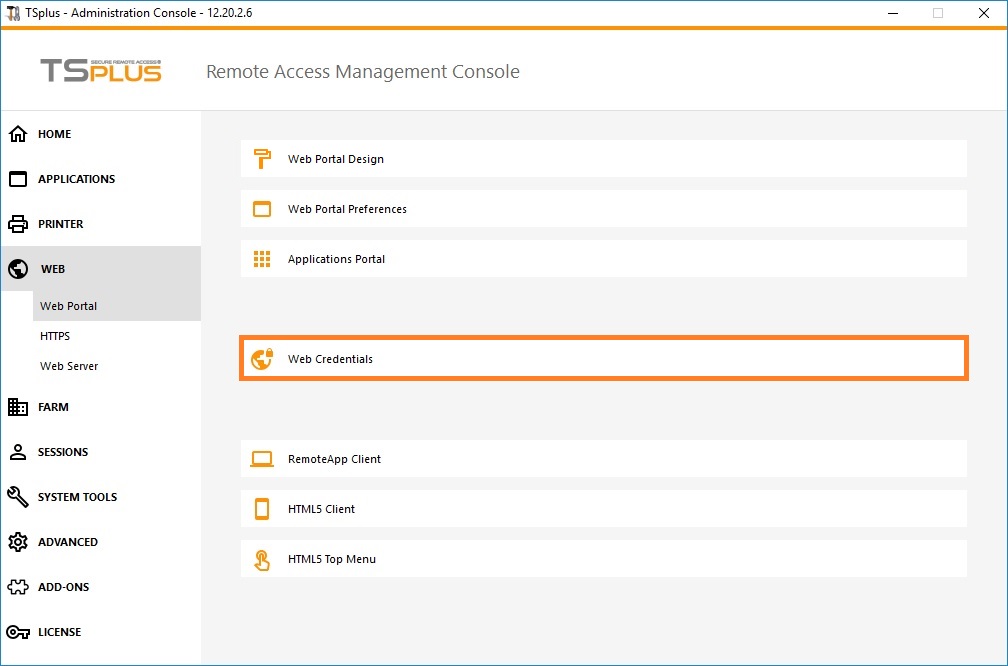Click the Web Portal Preferences window icon
The width and height of the screenshot is (1008, 666).
[262, 209]
